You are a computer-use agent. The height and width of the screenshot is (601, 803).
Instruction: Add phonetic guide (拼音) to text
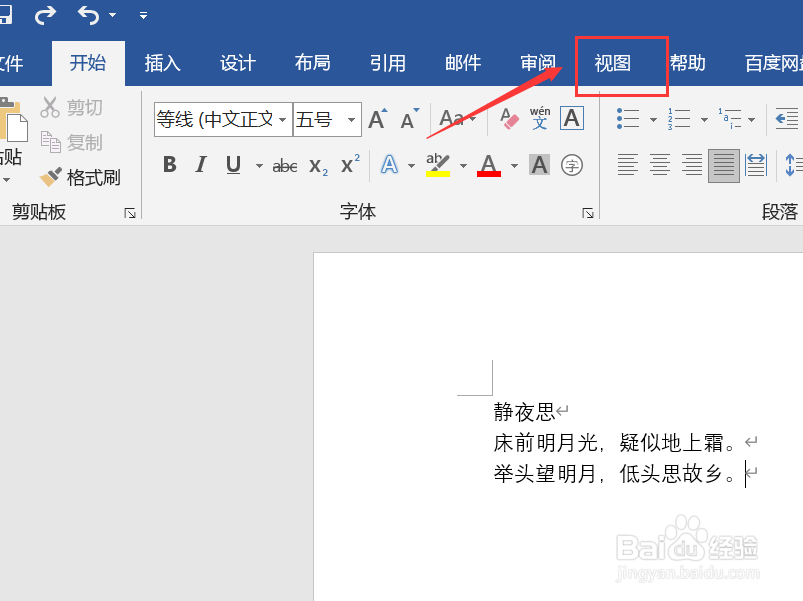pos(540,118)
